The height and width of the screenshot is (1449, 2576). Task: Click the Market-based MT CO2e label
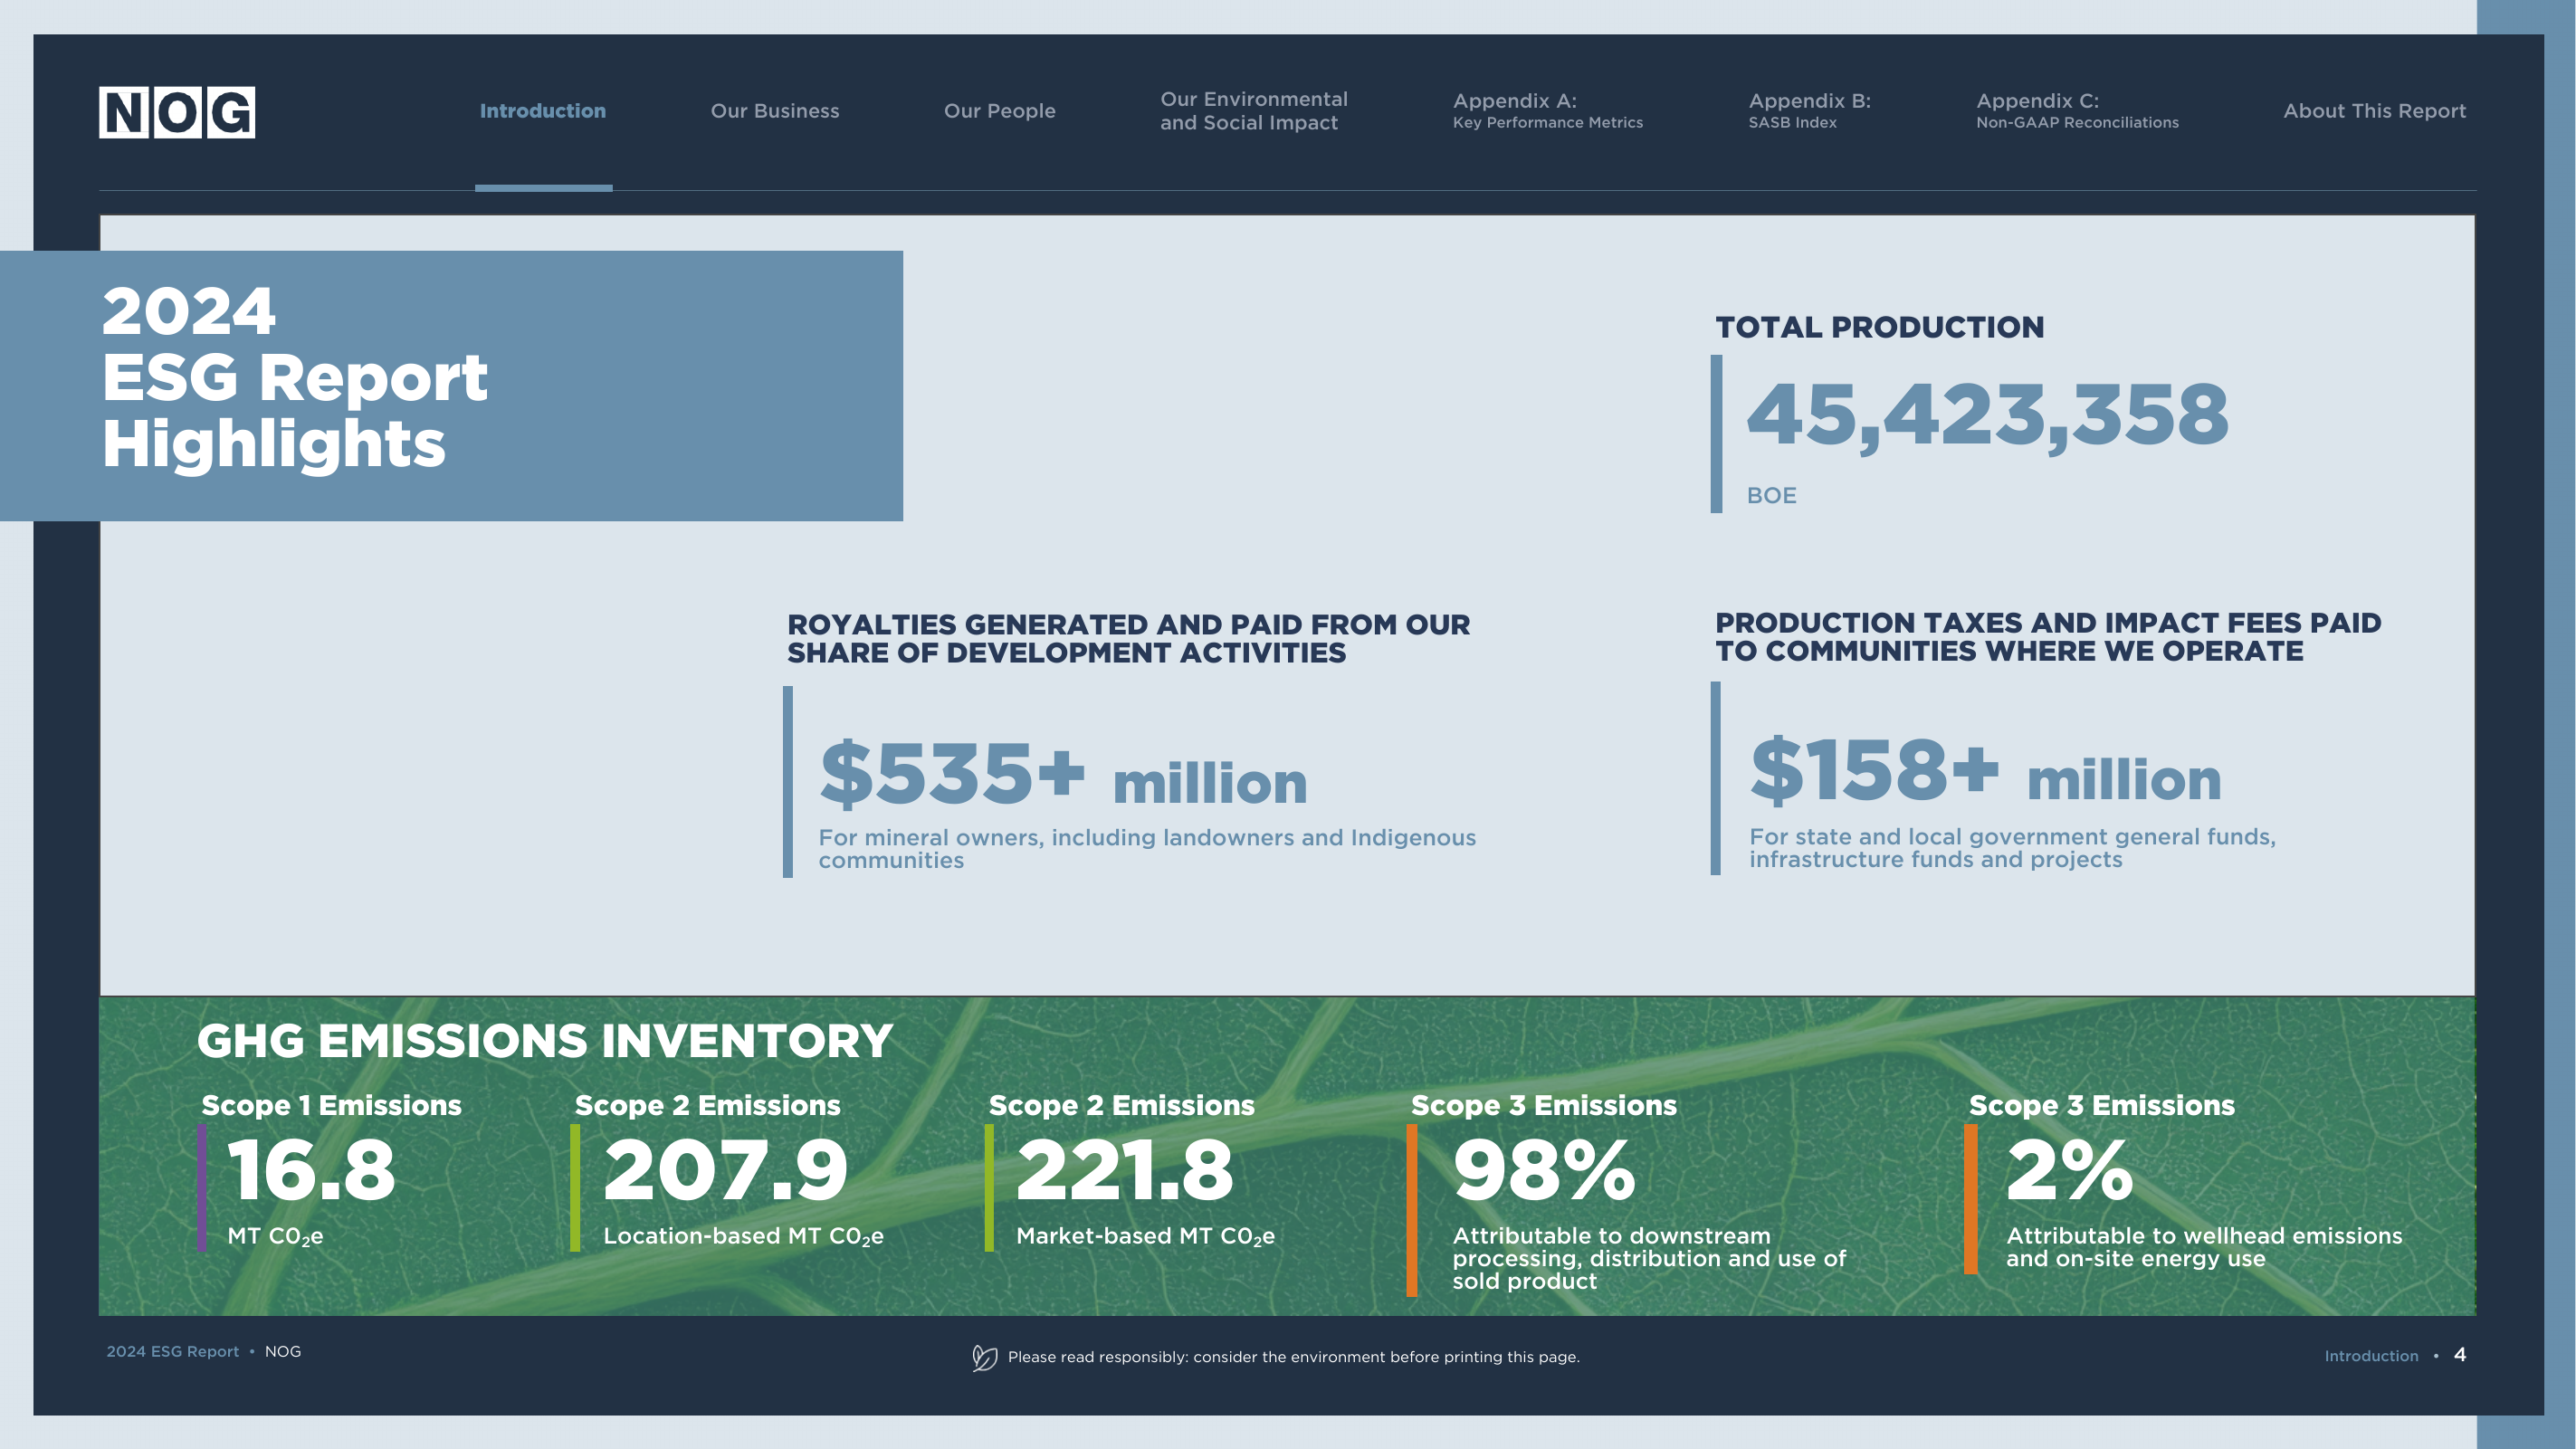coord(1145,1237)
